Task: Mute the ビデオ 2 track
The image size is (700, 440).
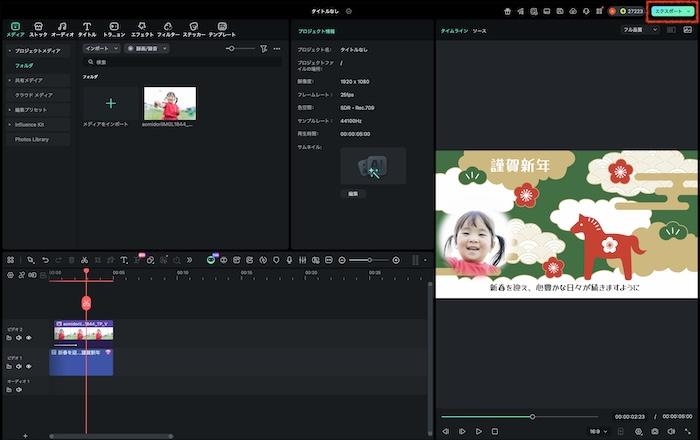Action: pyautogui.click(x=19, y=338)
